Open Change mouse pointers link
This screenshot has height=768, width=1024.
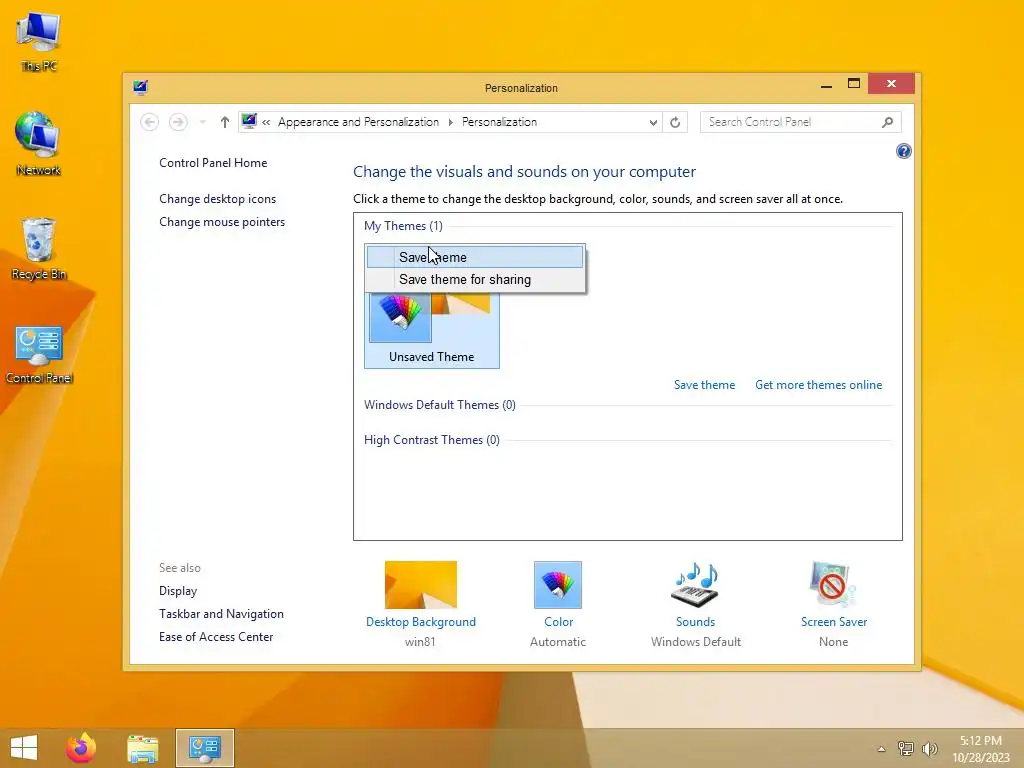222,222
